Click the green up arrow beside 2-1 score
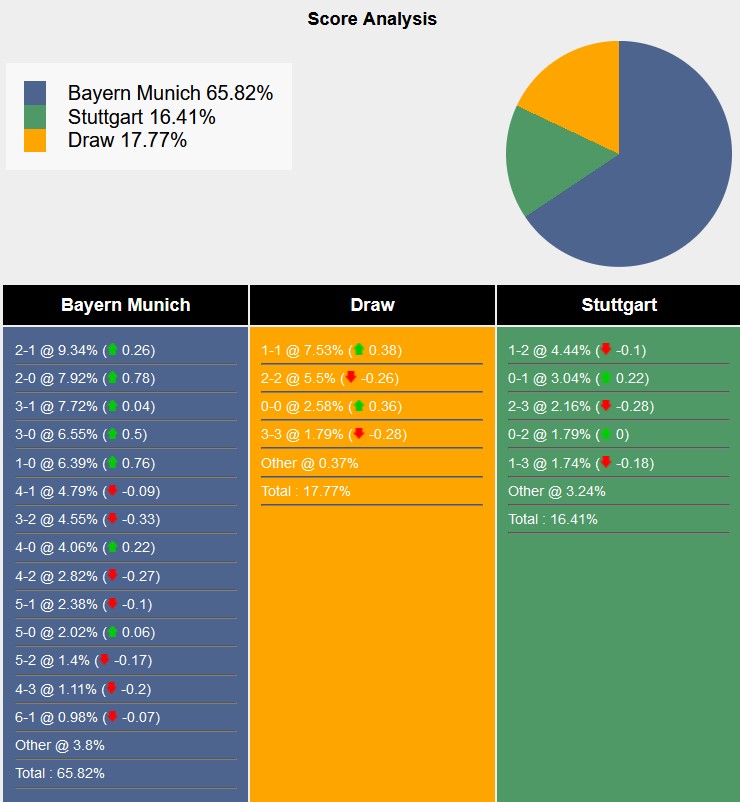Image resolution: width=740 pixels, height=802 pixels. (112, 350)
